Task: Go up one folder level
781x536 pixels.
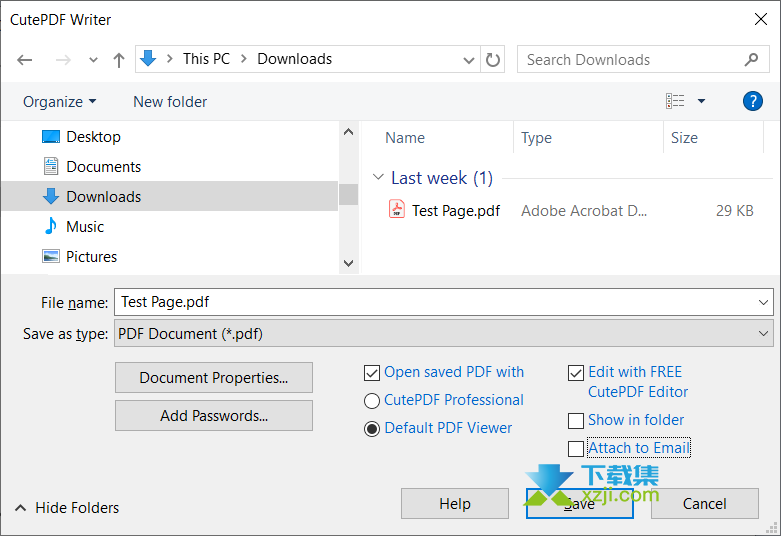Action: coord(119,60)
